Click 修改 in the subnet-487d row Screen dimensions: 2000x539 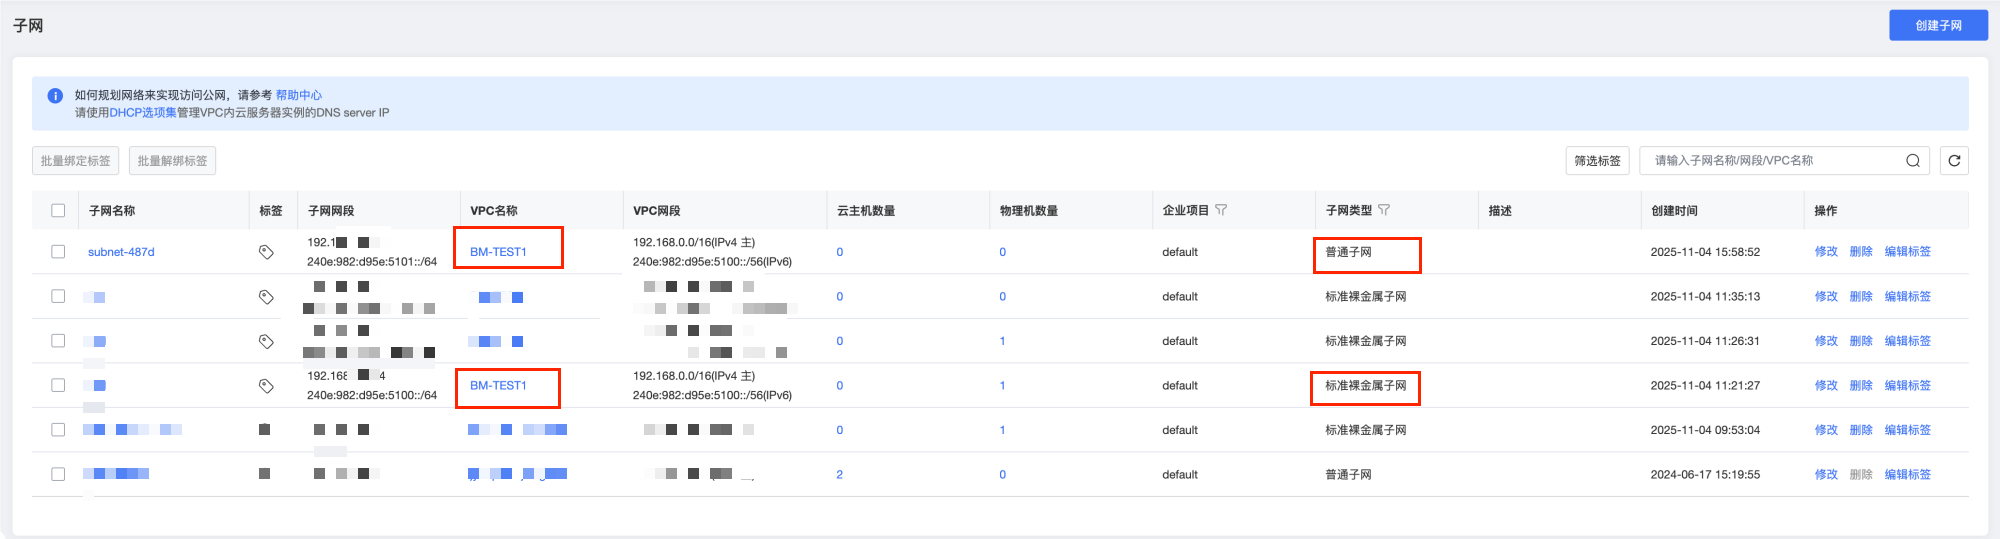[x=1826, y=252]
